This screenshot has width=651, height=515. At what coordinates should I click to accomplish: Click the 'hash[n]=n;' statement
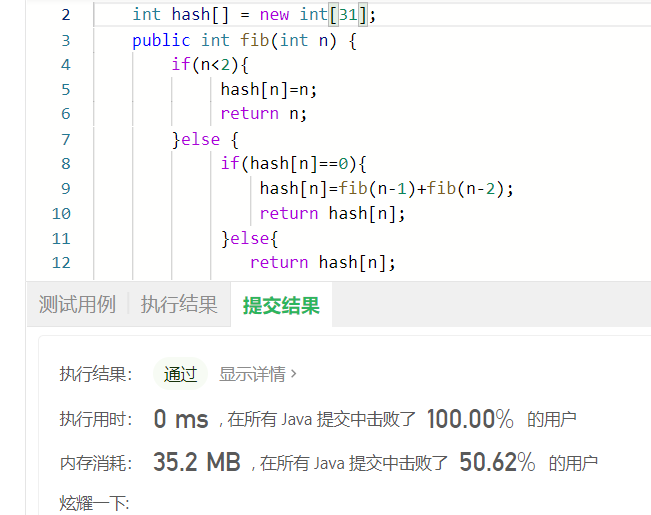point(269,90)
